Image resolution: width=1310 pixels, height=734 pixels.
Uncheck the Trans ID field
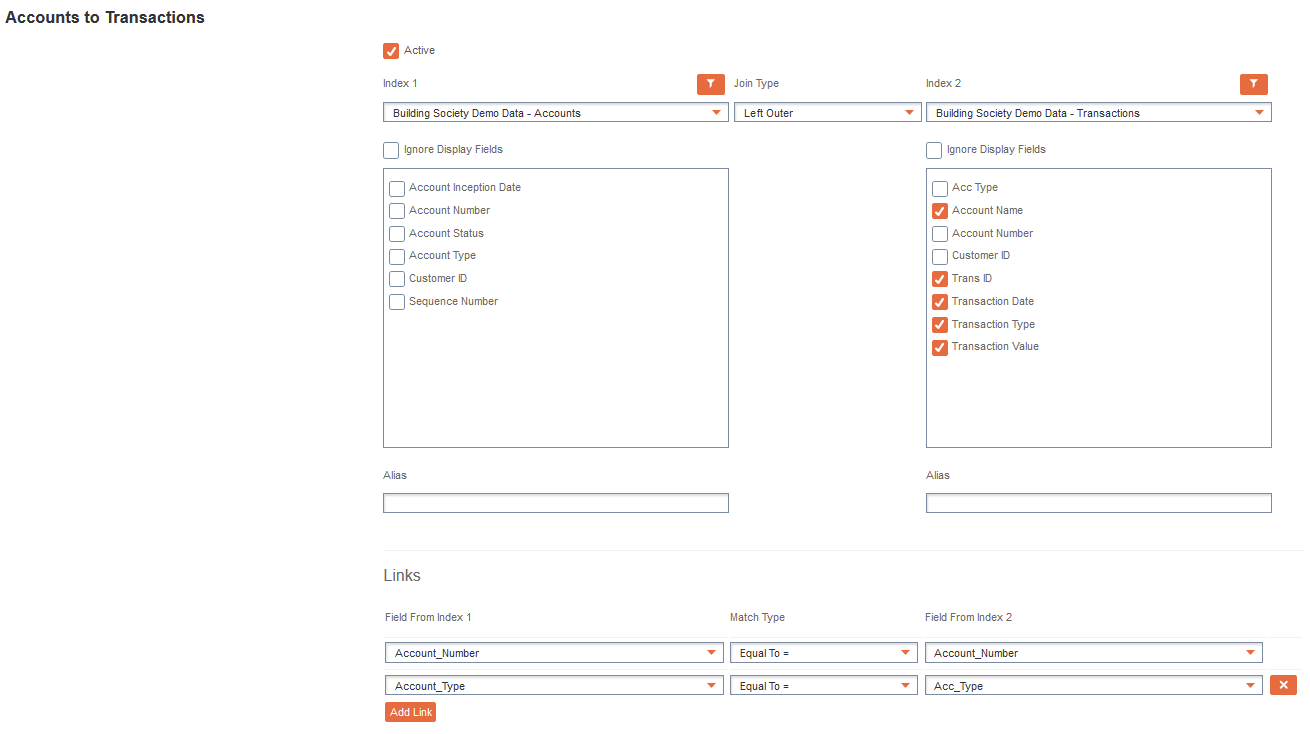coord(940,279)
